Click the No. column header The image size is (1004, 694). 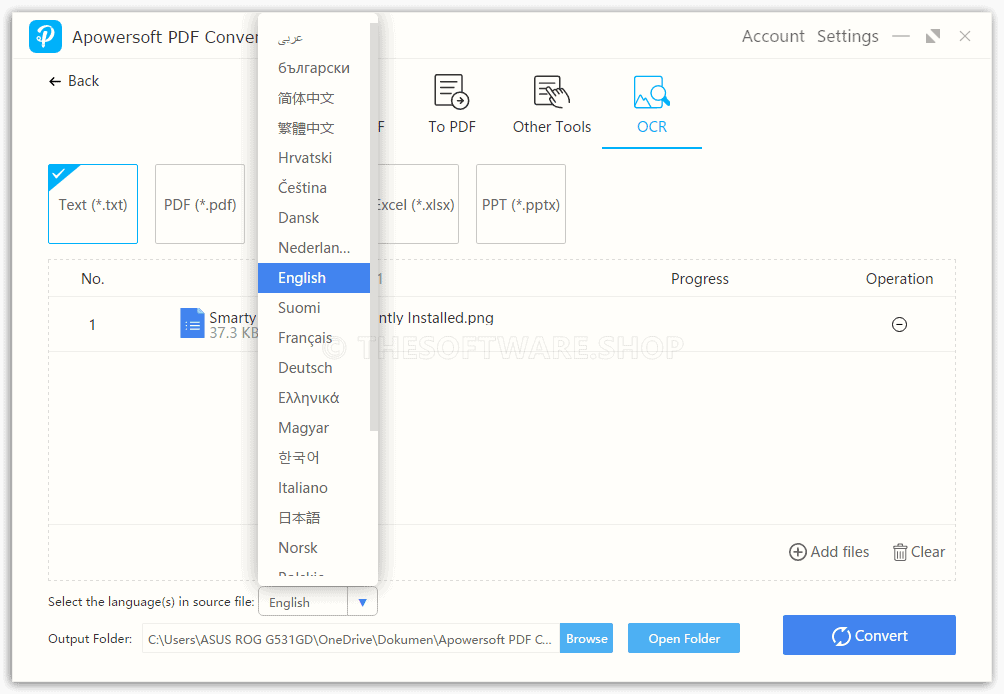point(92,278)
